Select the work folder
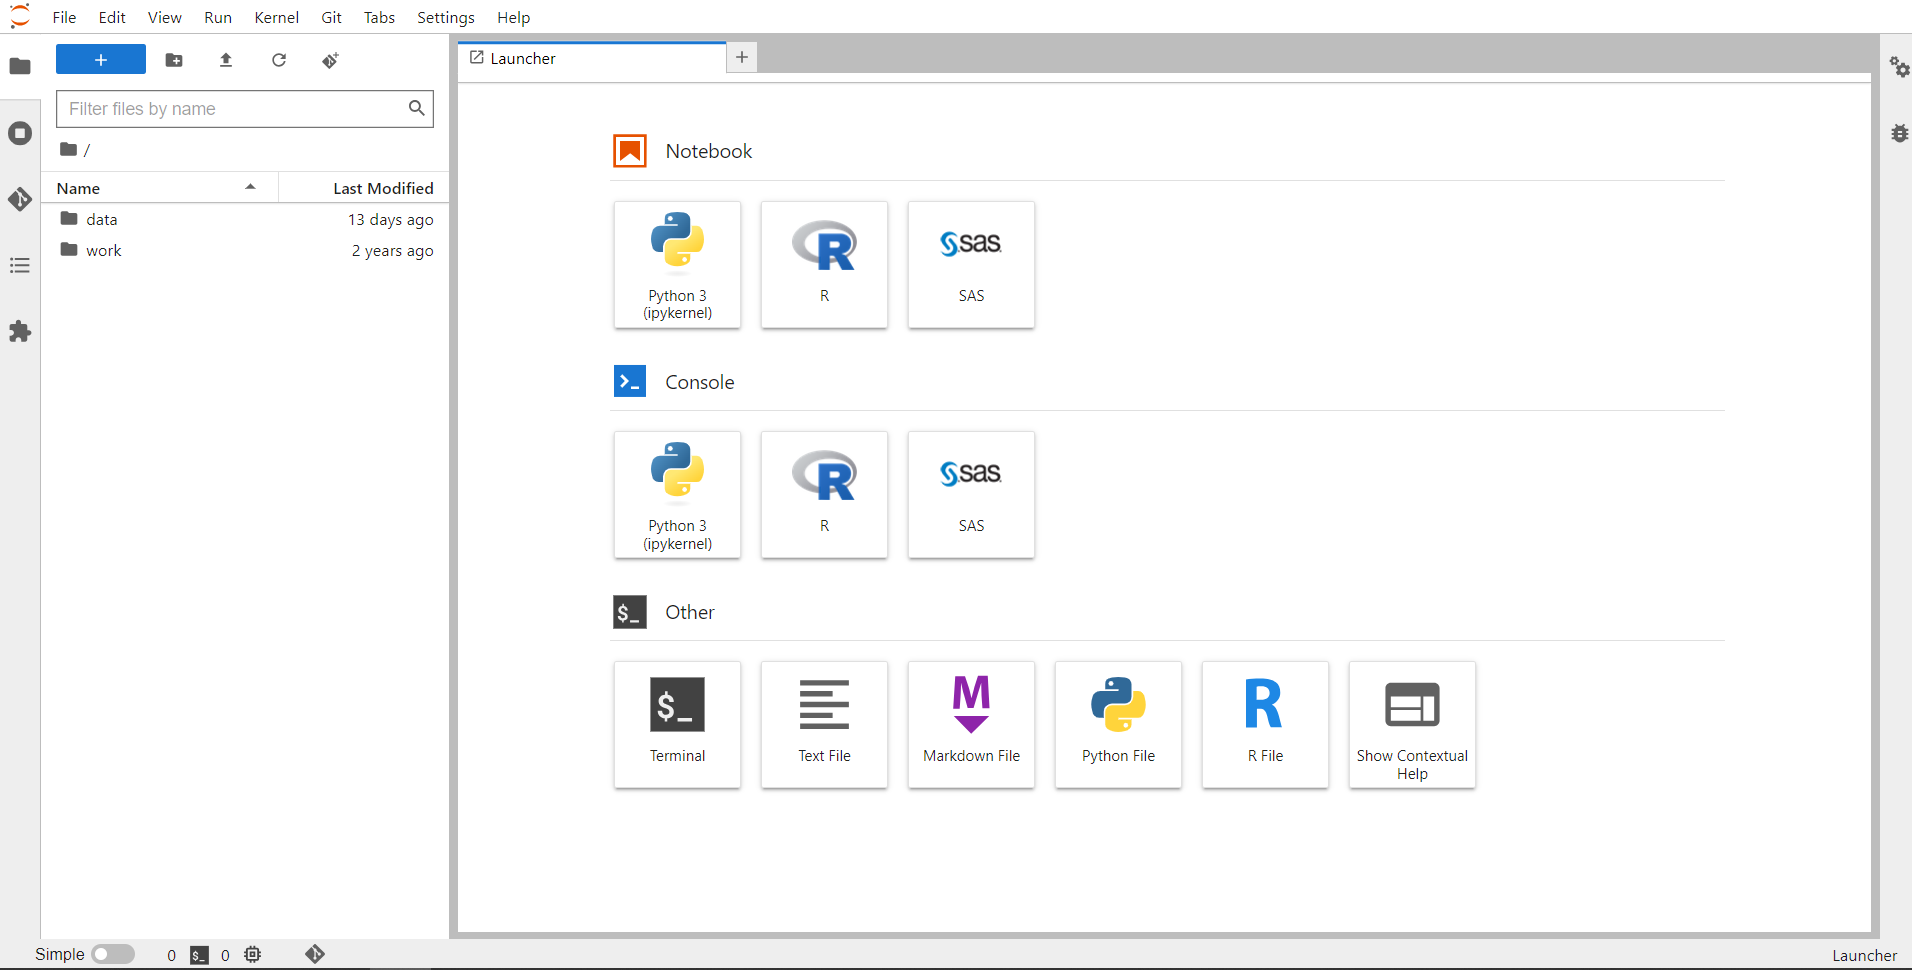Viewport: 1912px width, 970px height. click(245, 250)
